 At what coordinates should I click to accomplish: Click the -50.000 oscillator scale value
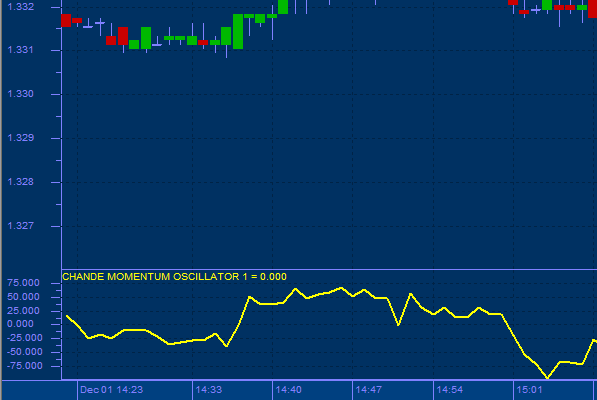[25, 352]
